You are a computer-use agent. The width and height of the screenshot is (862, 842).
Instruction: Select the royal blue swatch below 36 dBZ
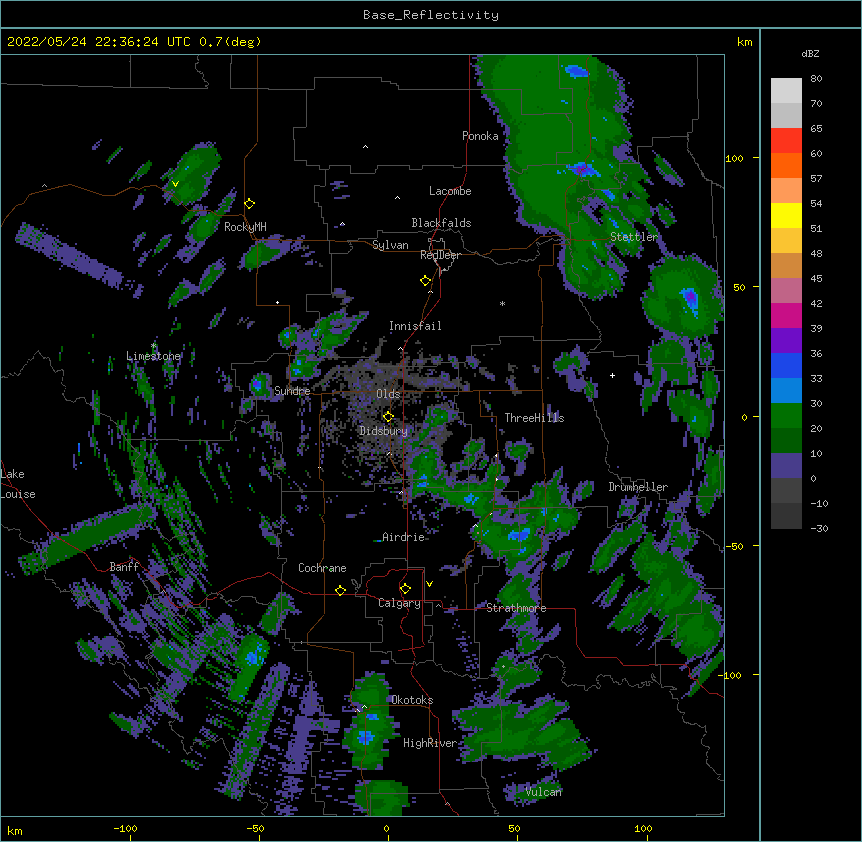pos(786,365)
